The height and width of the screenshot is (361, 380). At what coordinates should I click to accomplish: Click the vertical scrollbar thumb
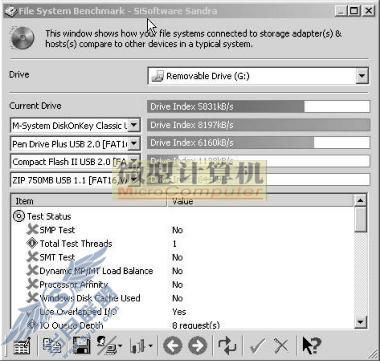click(x=361, y=219)
